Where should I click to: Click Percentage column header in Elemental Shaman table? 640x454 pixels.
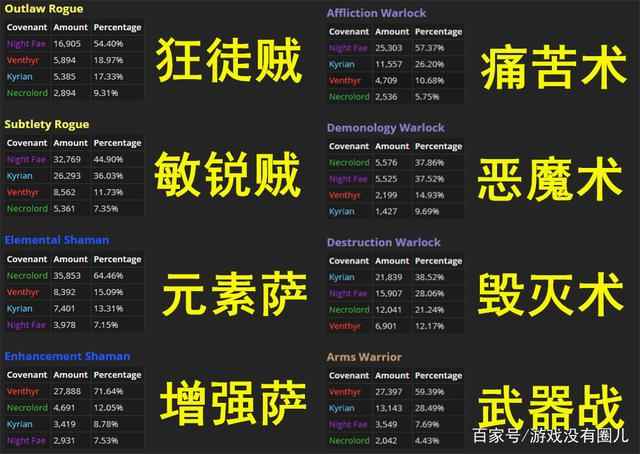click(118, 259)
